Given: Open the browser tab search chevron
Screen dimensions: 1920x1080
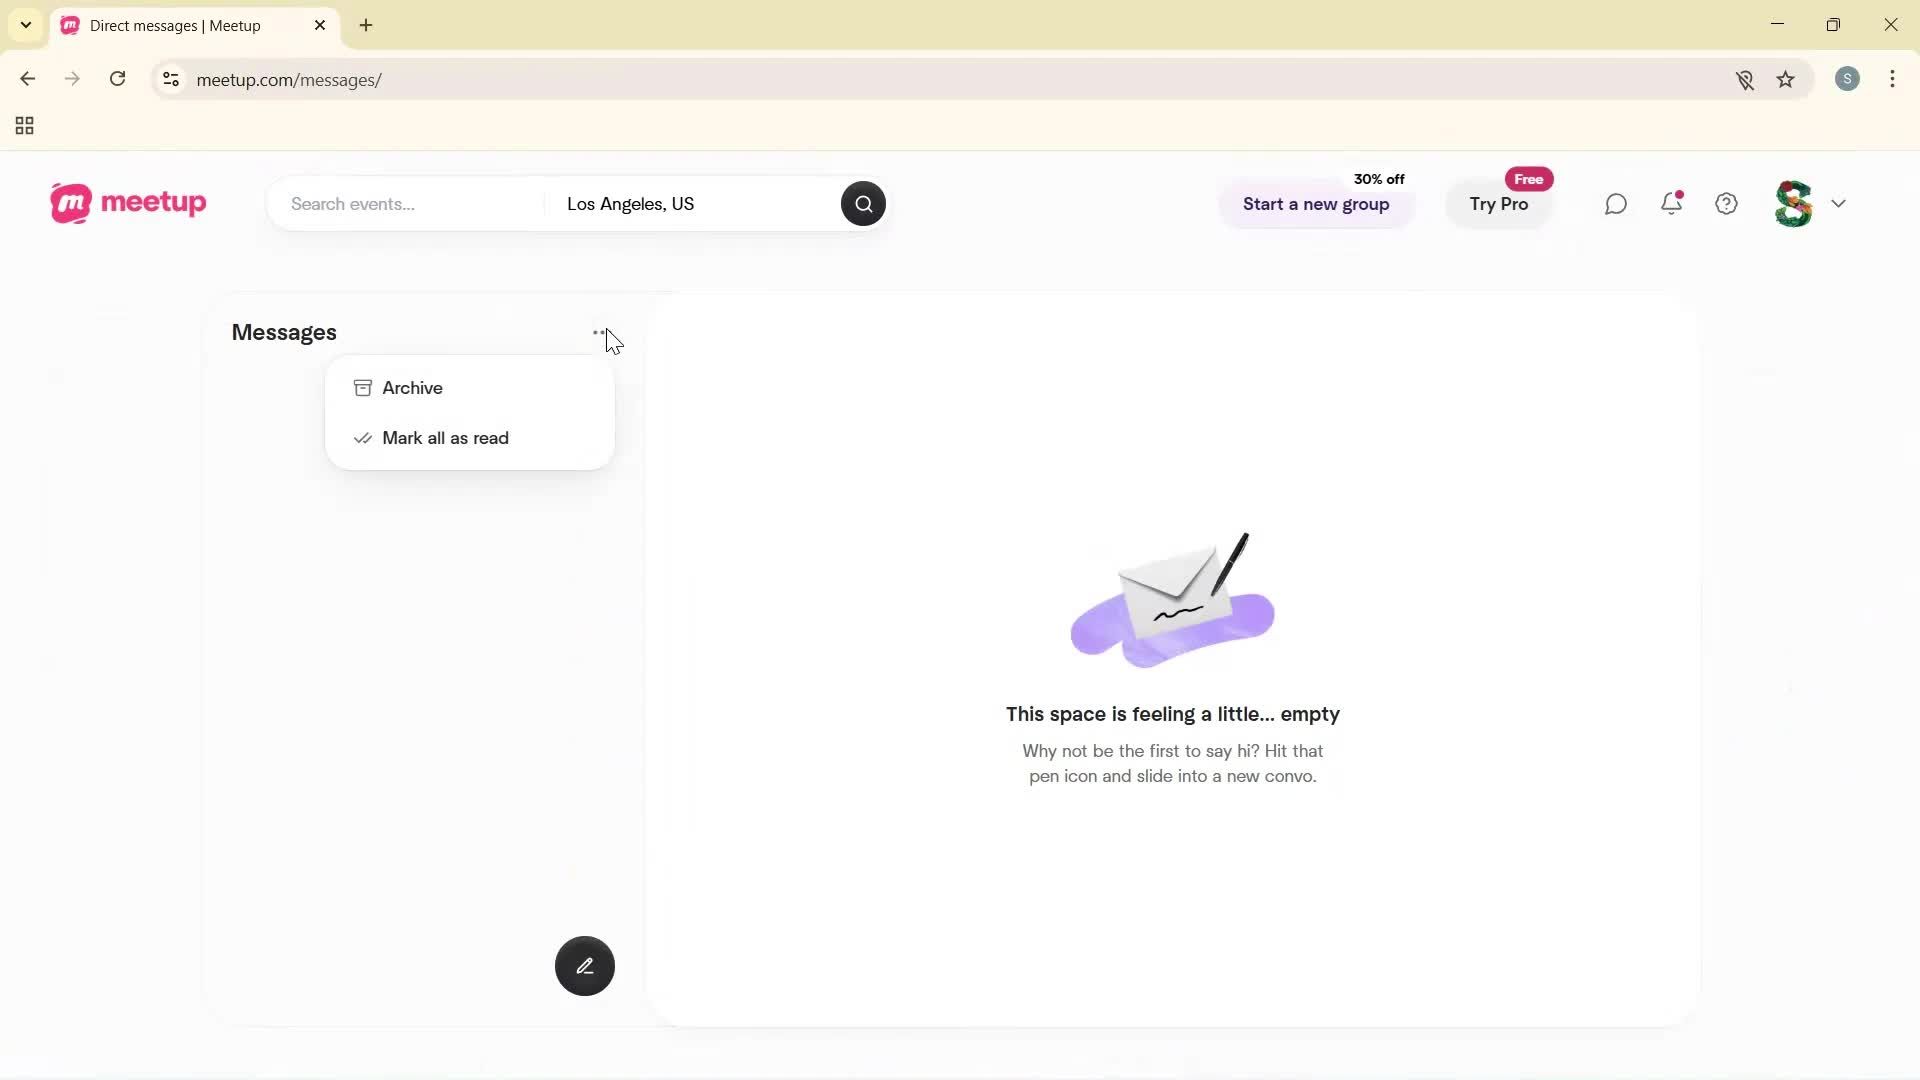Looking at the screenshot, I should [x=25, y=25].
